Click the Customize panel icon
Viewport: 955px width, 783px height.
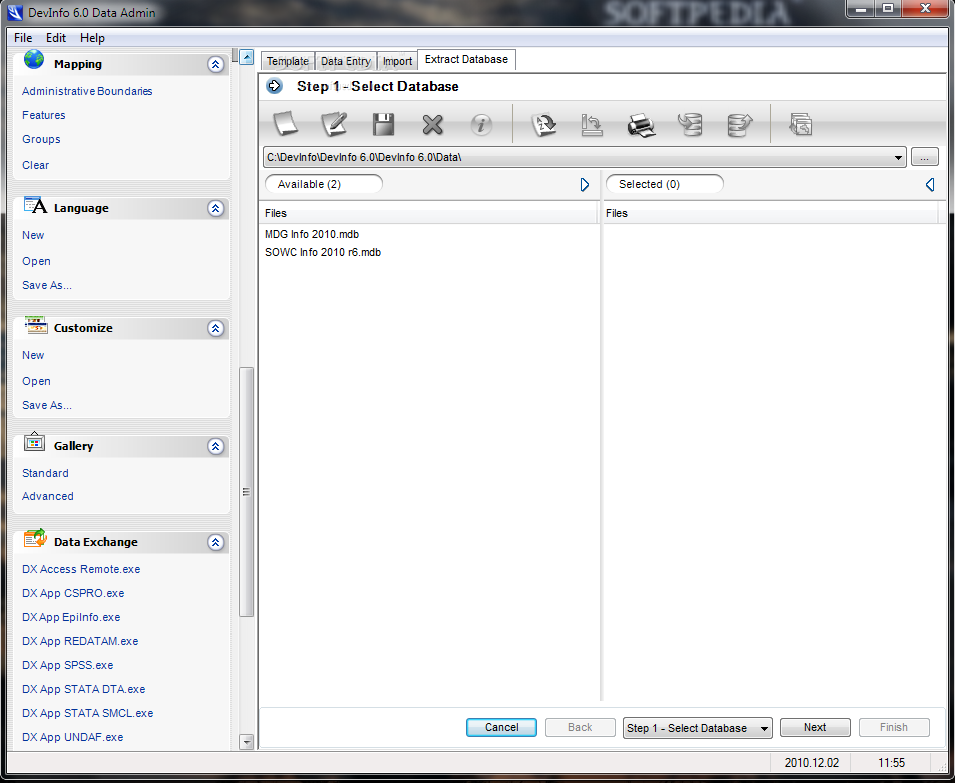coord(35,325)
